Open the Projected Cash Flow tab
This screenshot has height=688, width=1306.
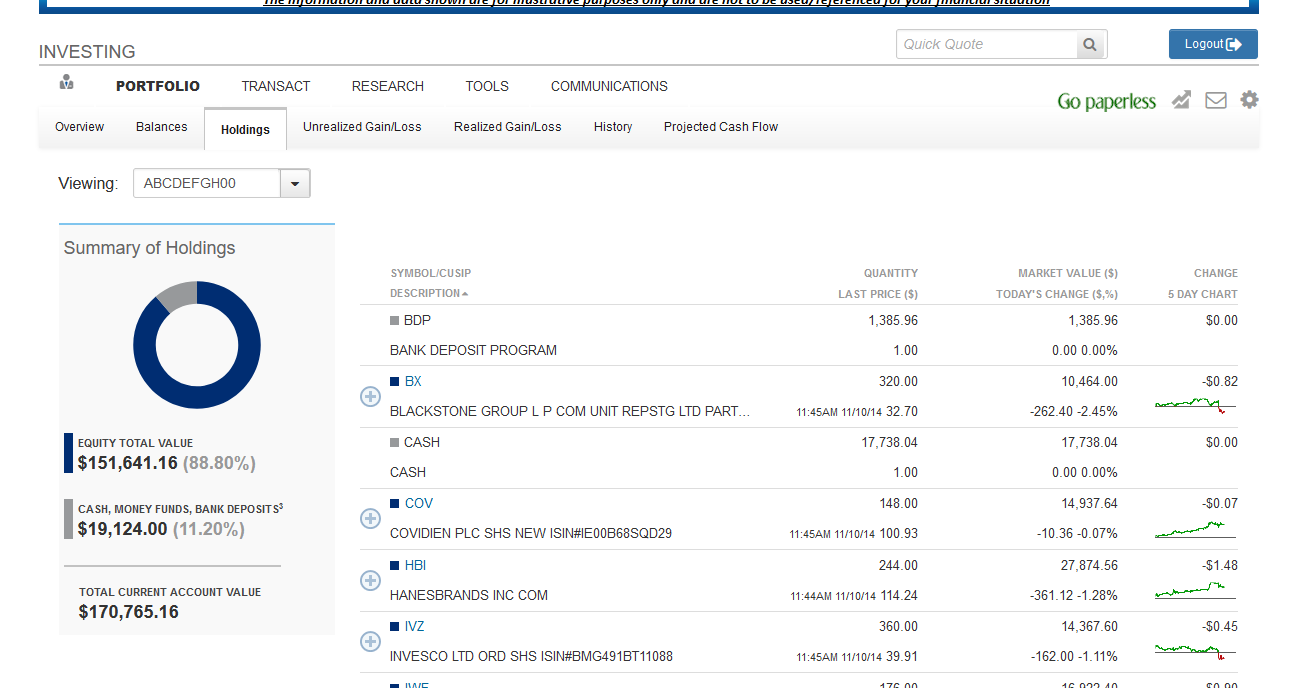(720, 127)
